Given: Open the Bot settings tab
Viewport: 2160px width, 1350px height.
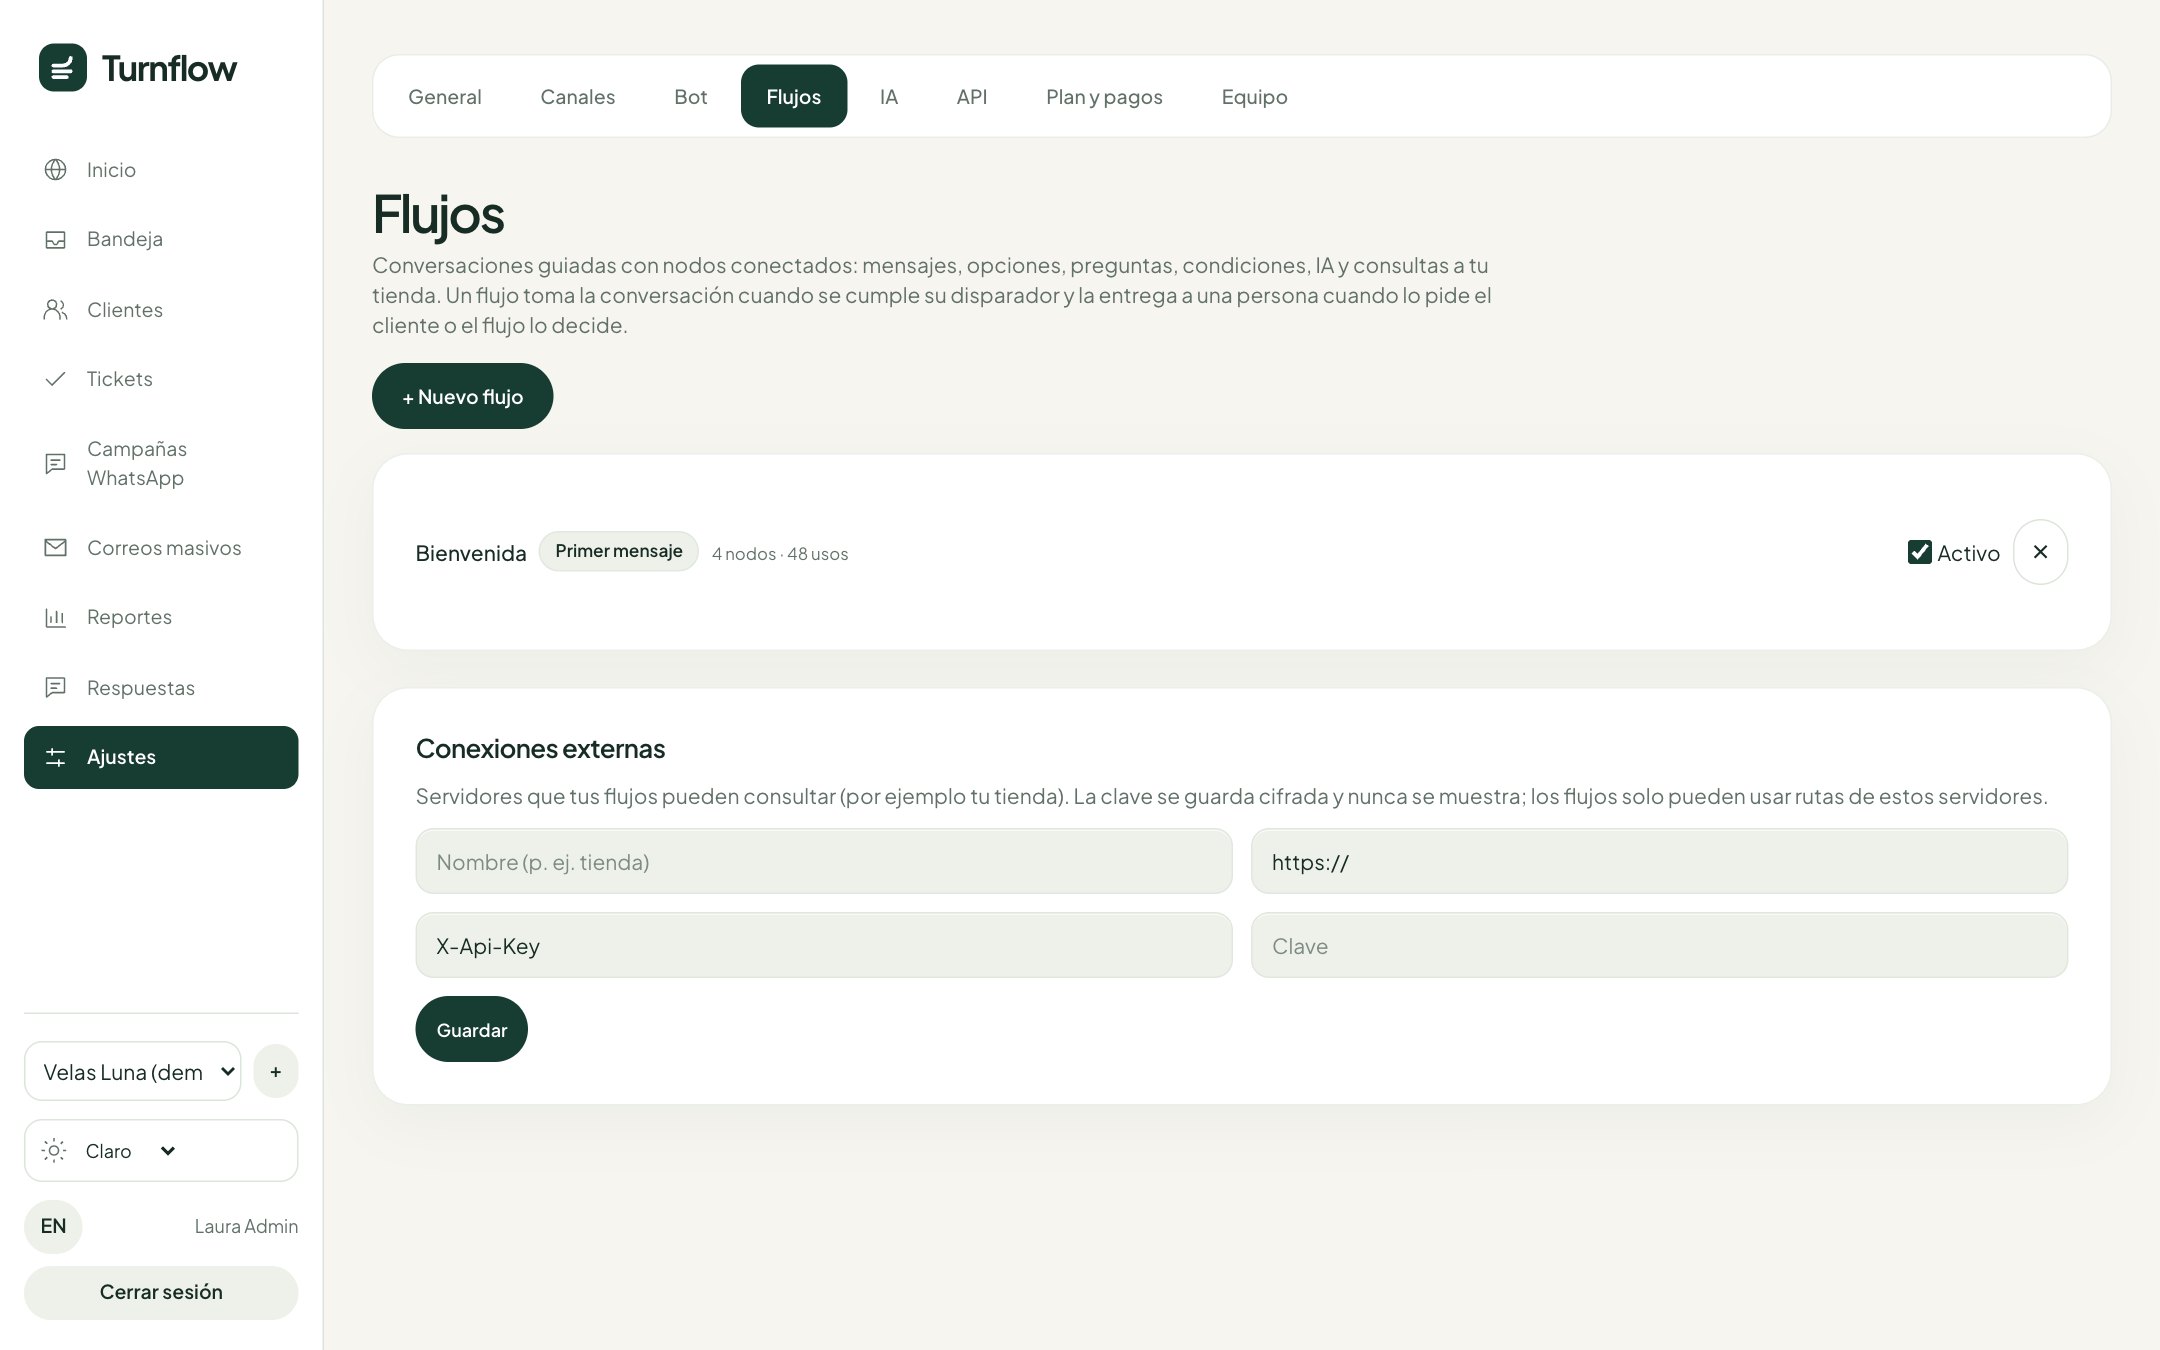Looking at the screenshot, I should point(691,97).
